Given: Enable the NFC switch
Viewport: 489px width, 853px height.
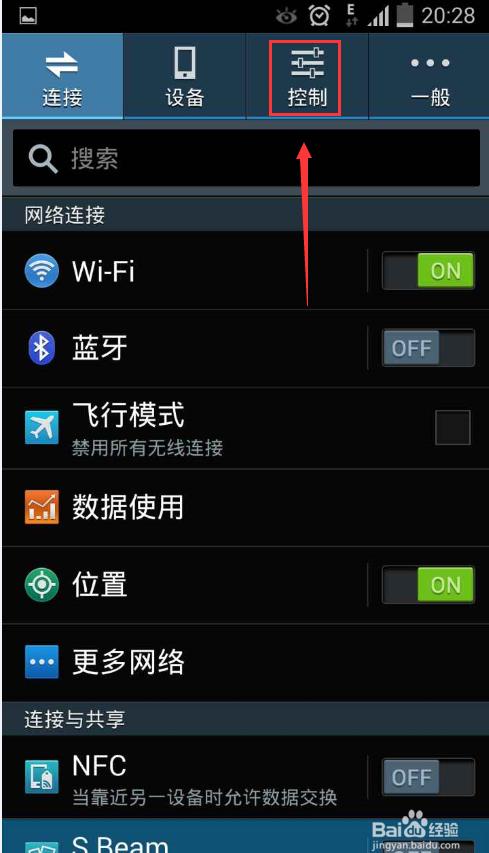Looking at the screenshot, I should pyautogui.click(x=428, y=777).
